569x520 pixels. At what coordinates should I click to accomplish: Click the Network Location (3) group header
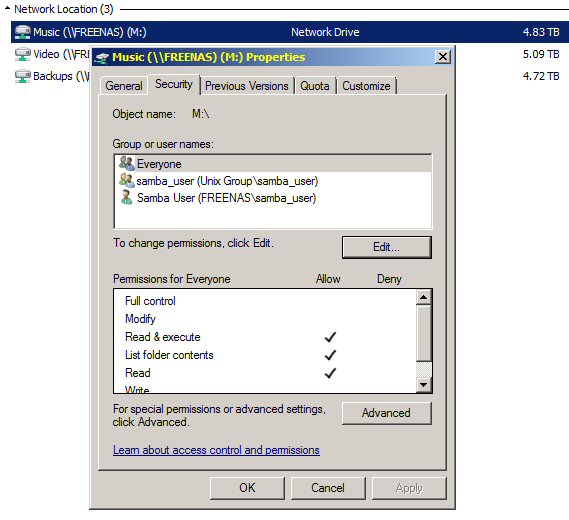tap(64, 9)
